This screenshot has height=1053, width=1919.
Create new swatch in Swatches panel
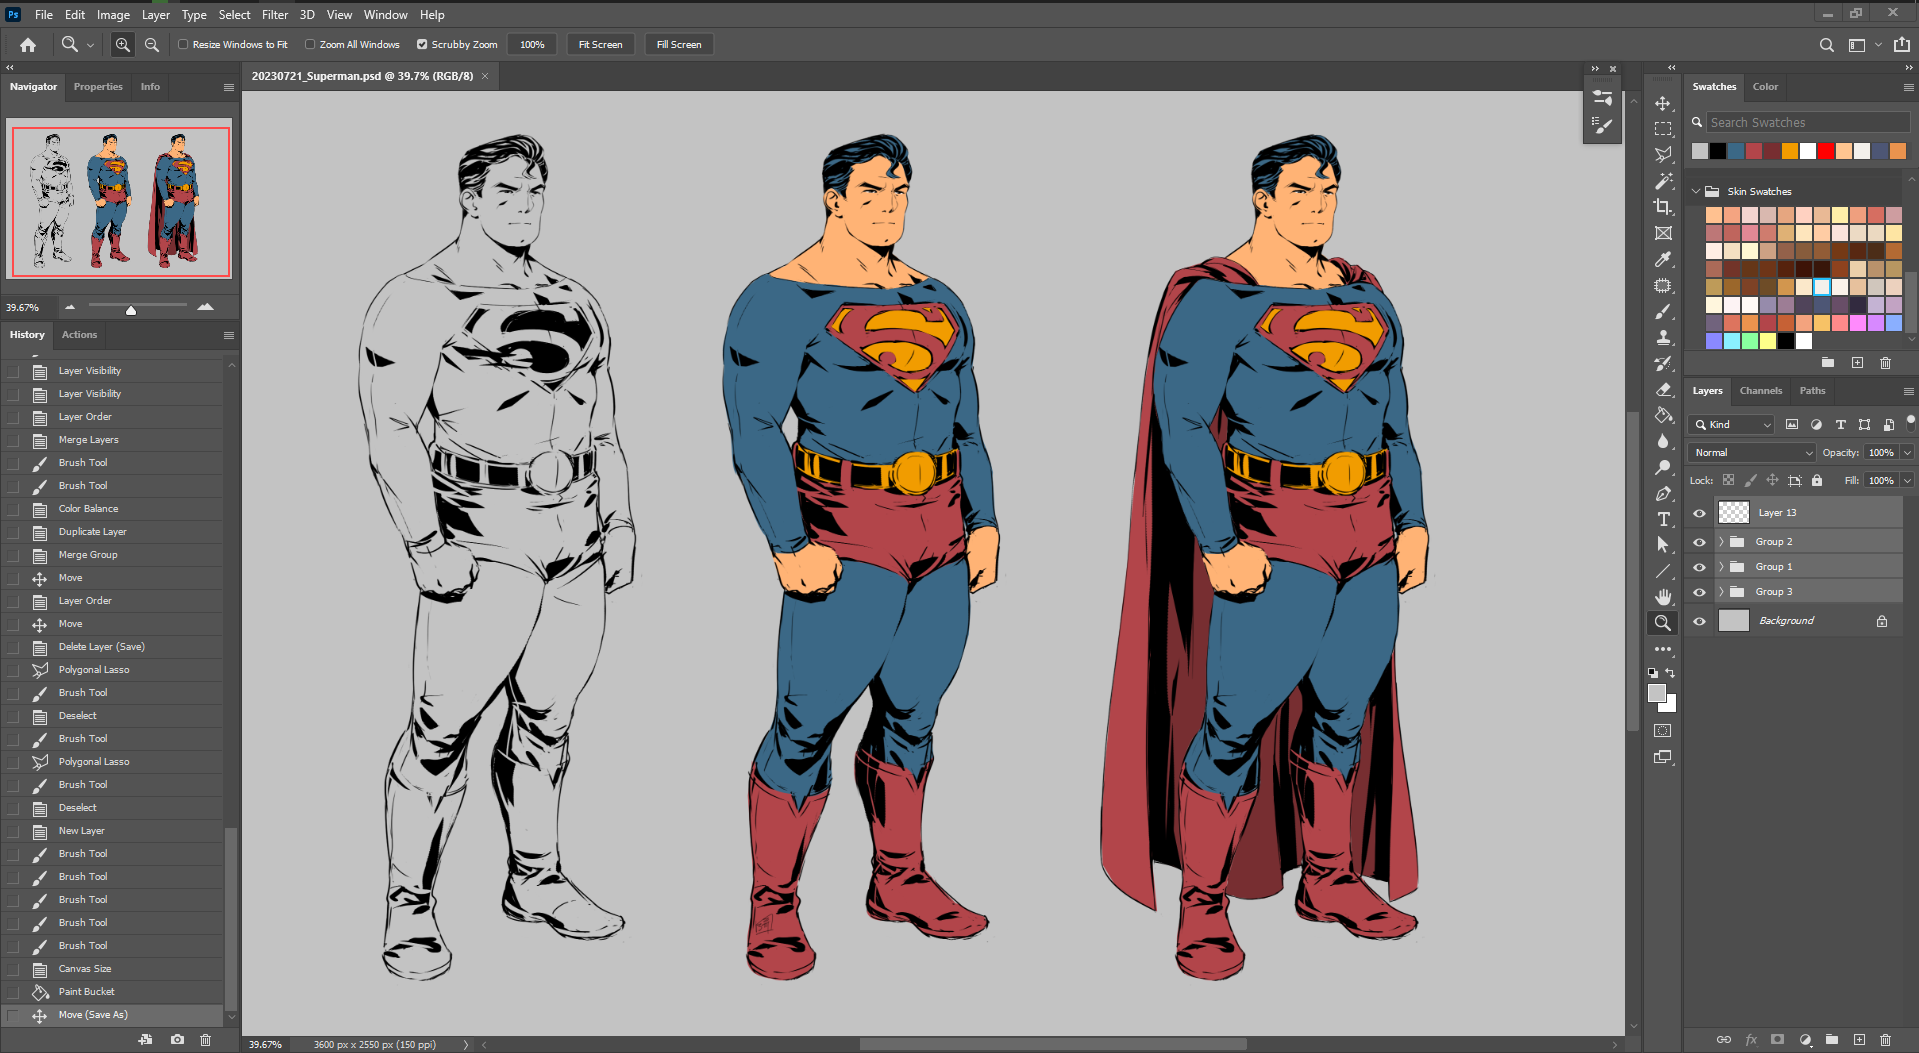(x=1857, y=362)
